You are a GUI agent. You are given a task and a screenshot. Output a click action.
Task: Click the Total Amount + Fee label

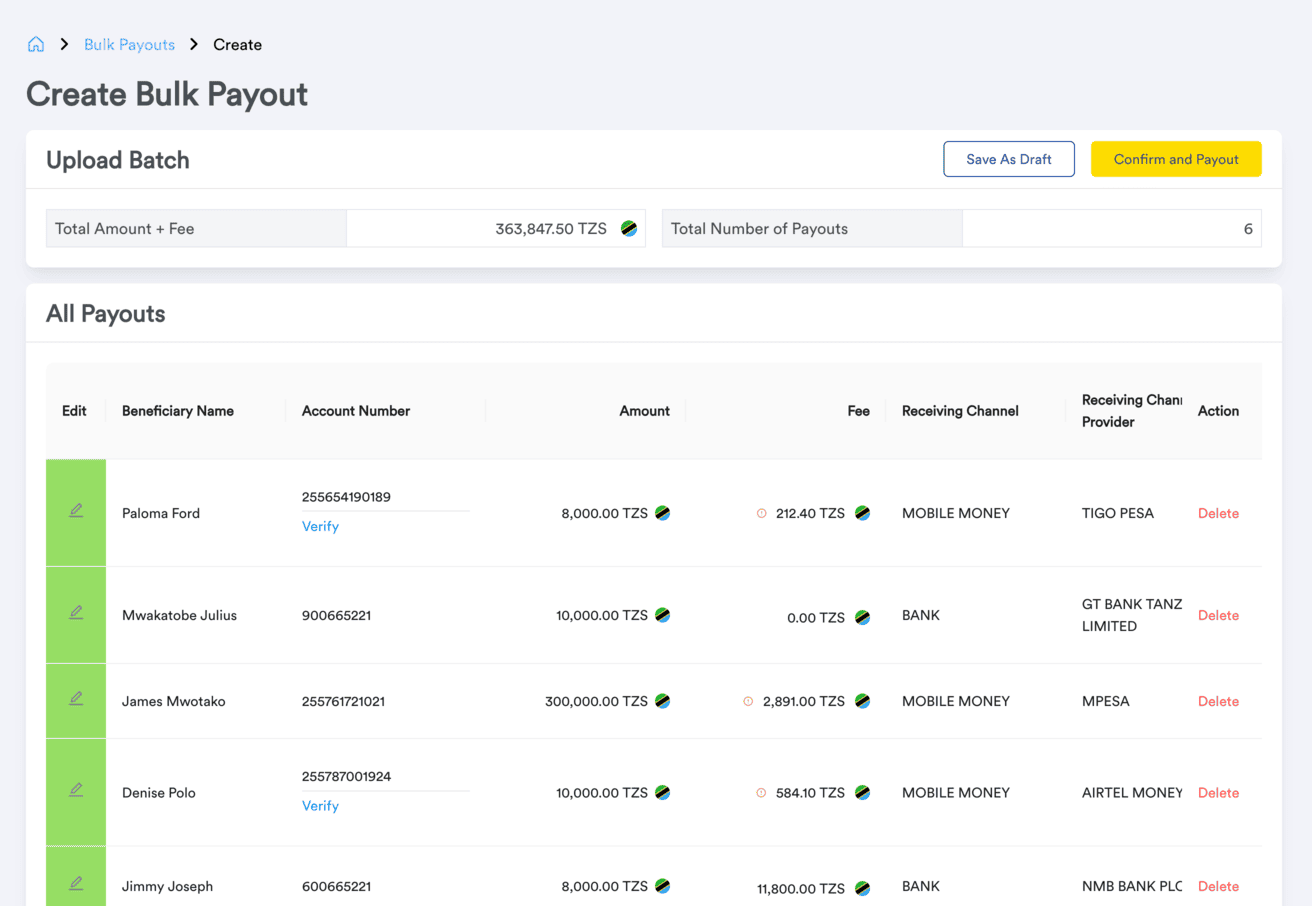coord(125,229)
